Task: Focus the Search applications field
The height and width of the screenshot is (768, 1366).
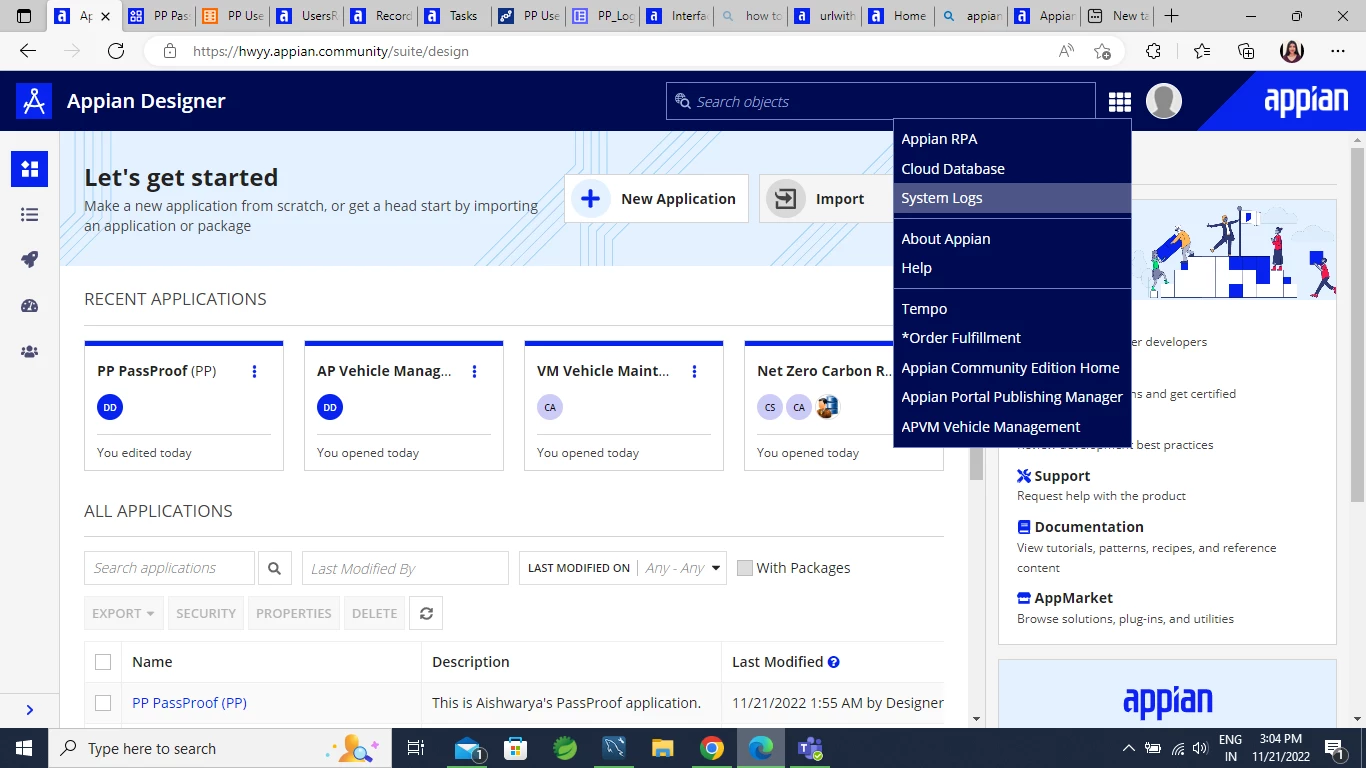Action: point(169,568)
